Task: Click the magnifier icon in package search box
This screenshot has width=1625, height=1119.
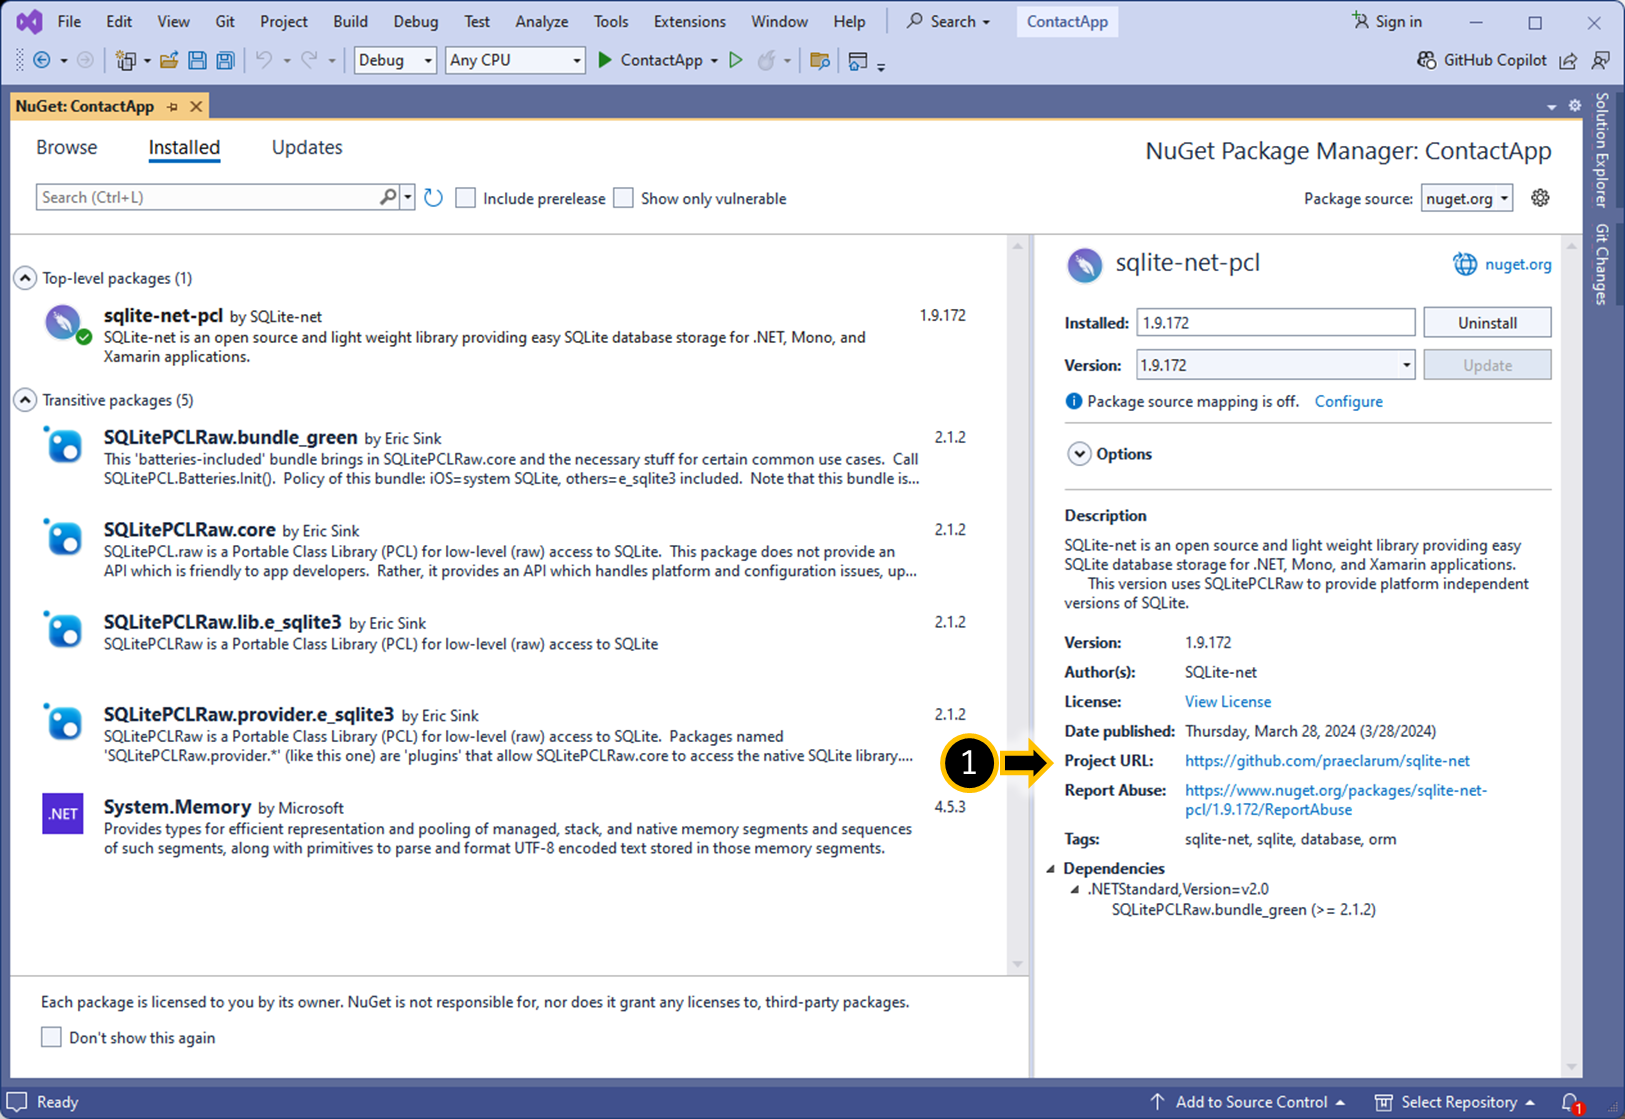Action: tap(388, 197)
